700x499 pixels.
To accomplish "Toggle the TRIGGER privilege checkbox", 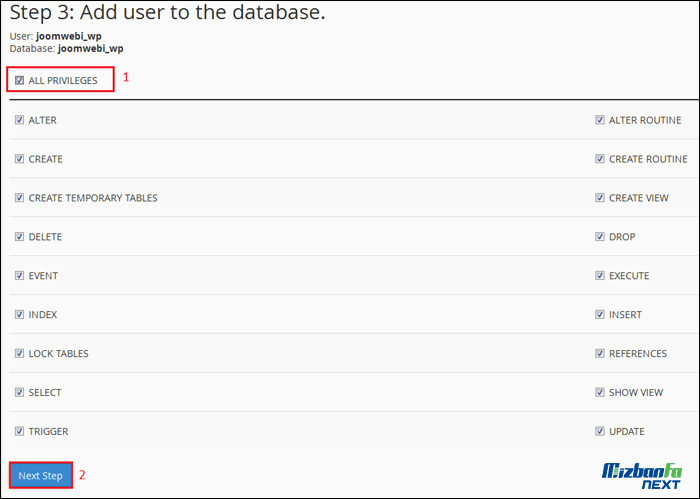I will [x=20, y=432].
